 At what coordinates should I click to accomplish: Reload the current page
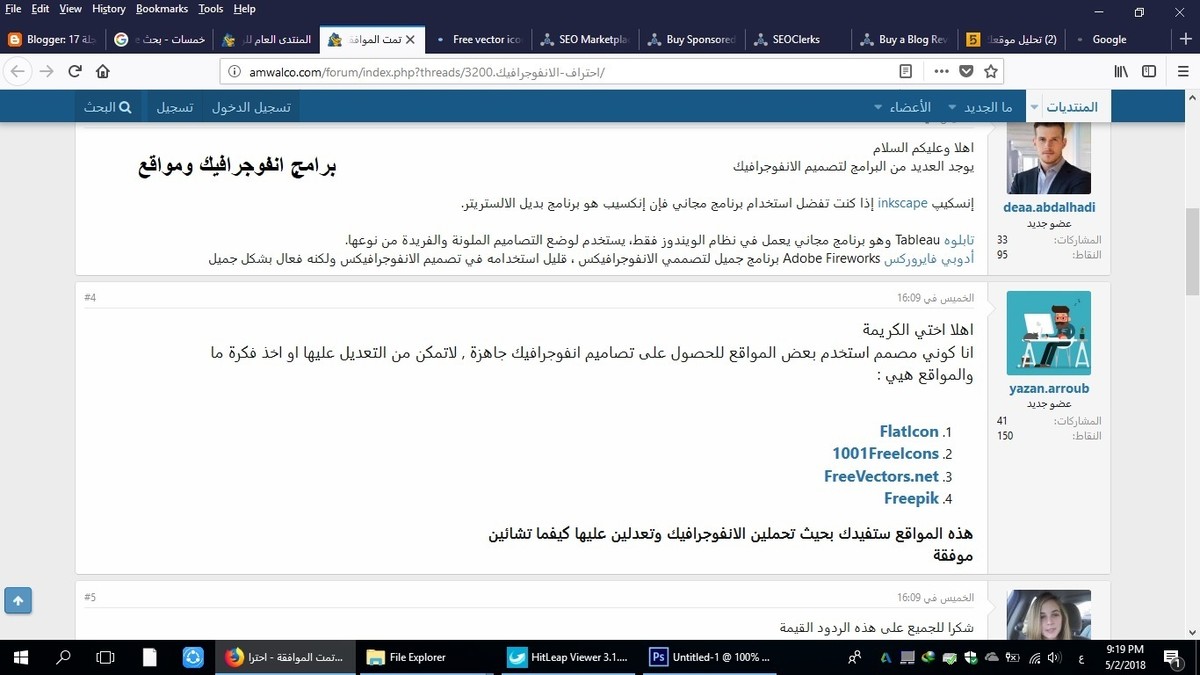[x=75, y=71]
